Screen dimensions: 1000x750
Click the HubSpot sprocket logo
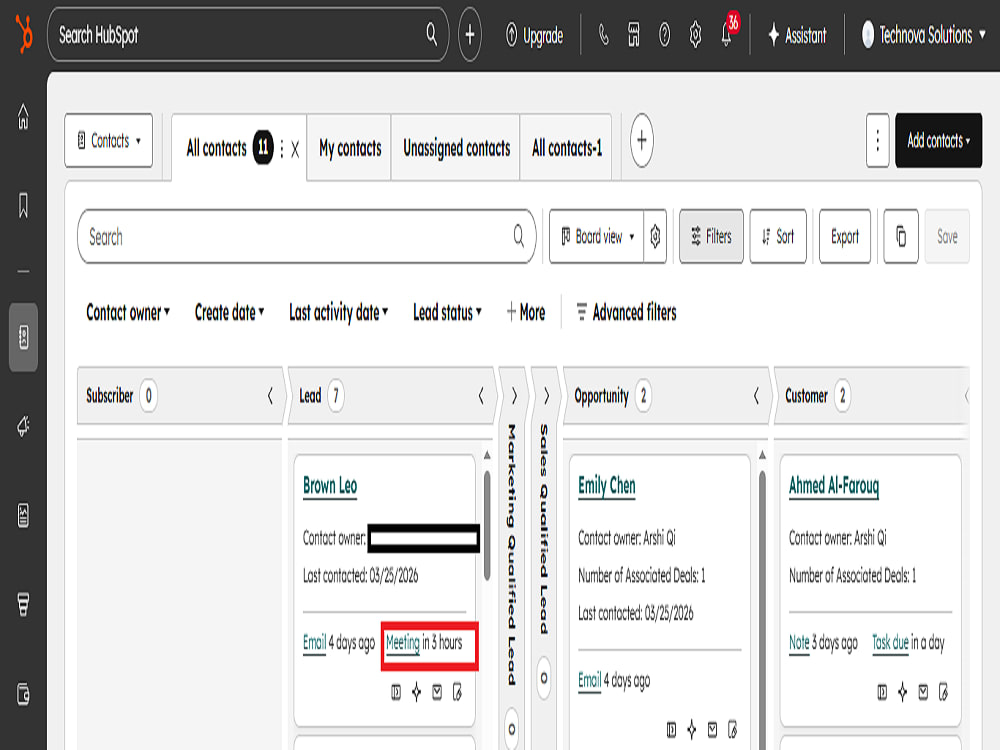(x=24, y=35)
